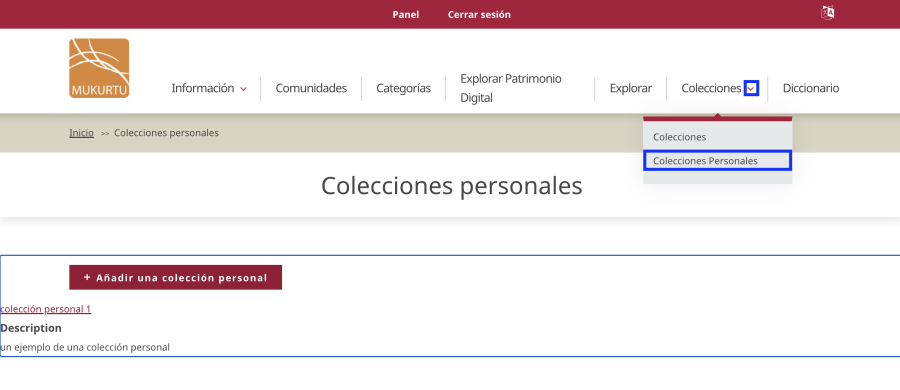
Task: Click the Colecciones personales page heading
Action: pyautogui.click(x=451, y=186)
